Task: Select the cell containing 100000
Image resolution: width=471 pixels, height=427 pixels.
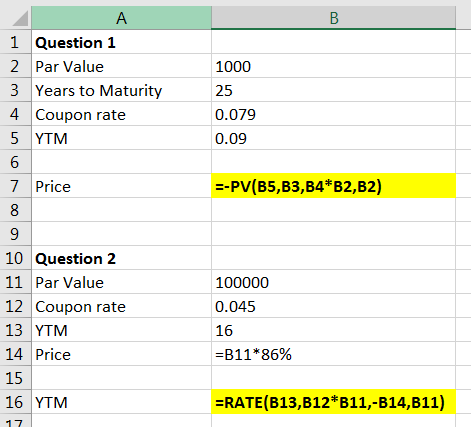Action: [333, 282]
